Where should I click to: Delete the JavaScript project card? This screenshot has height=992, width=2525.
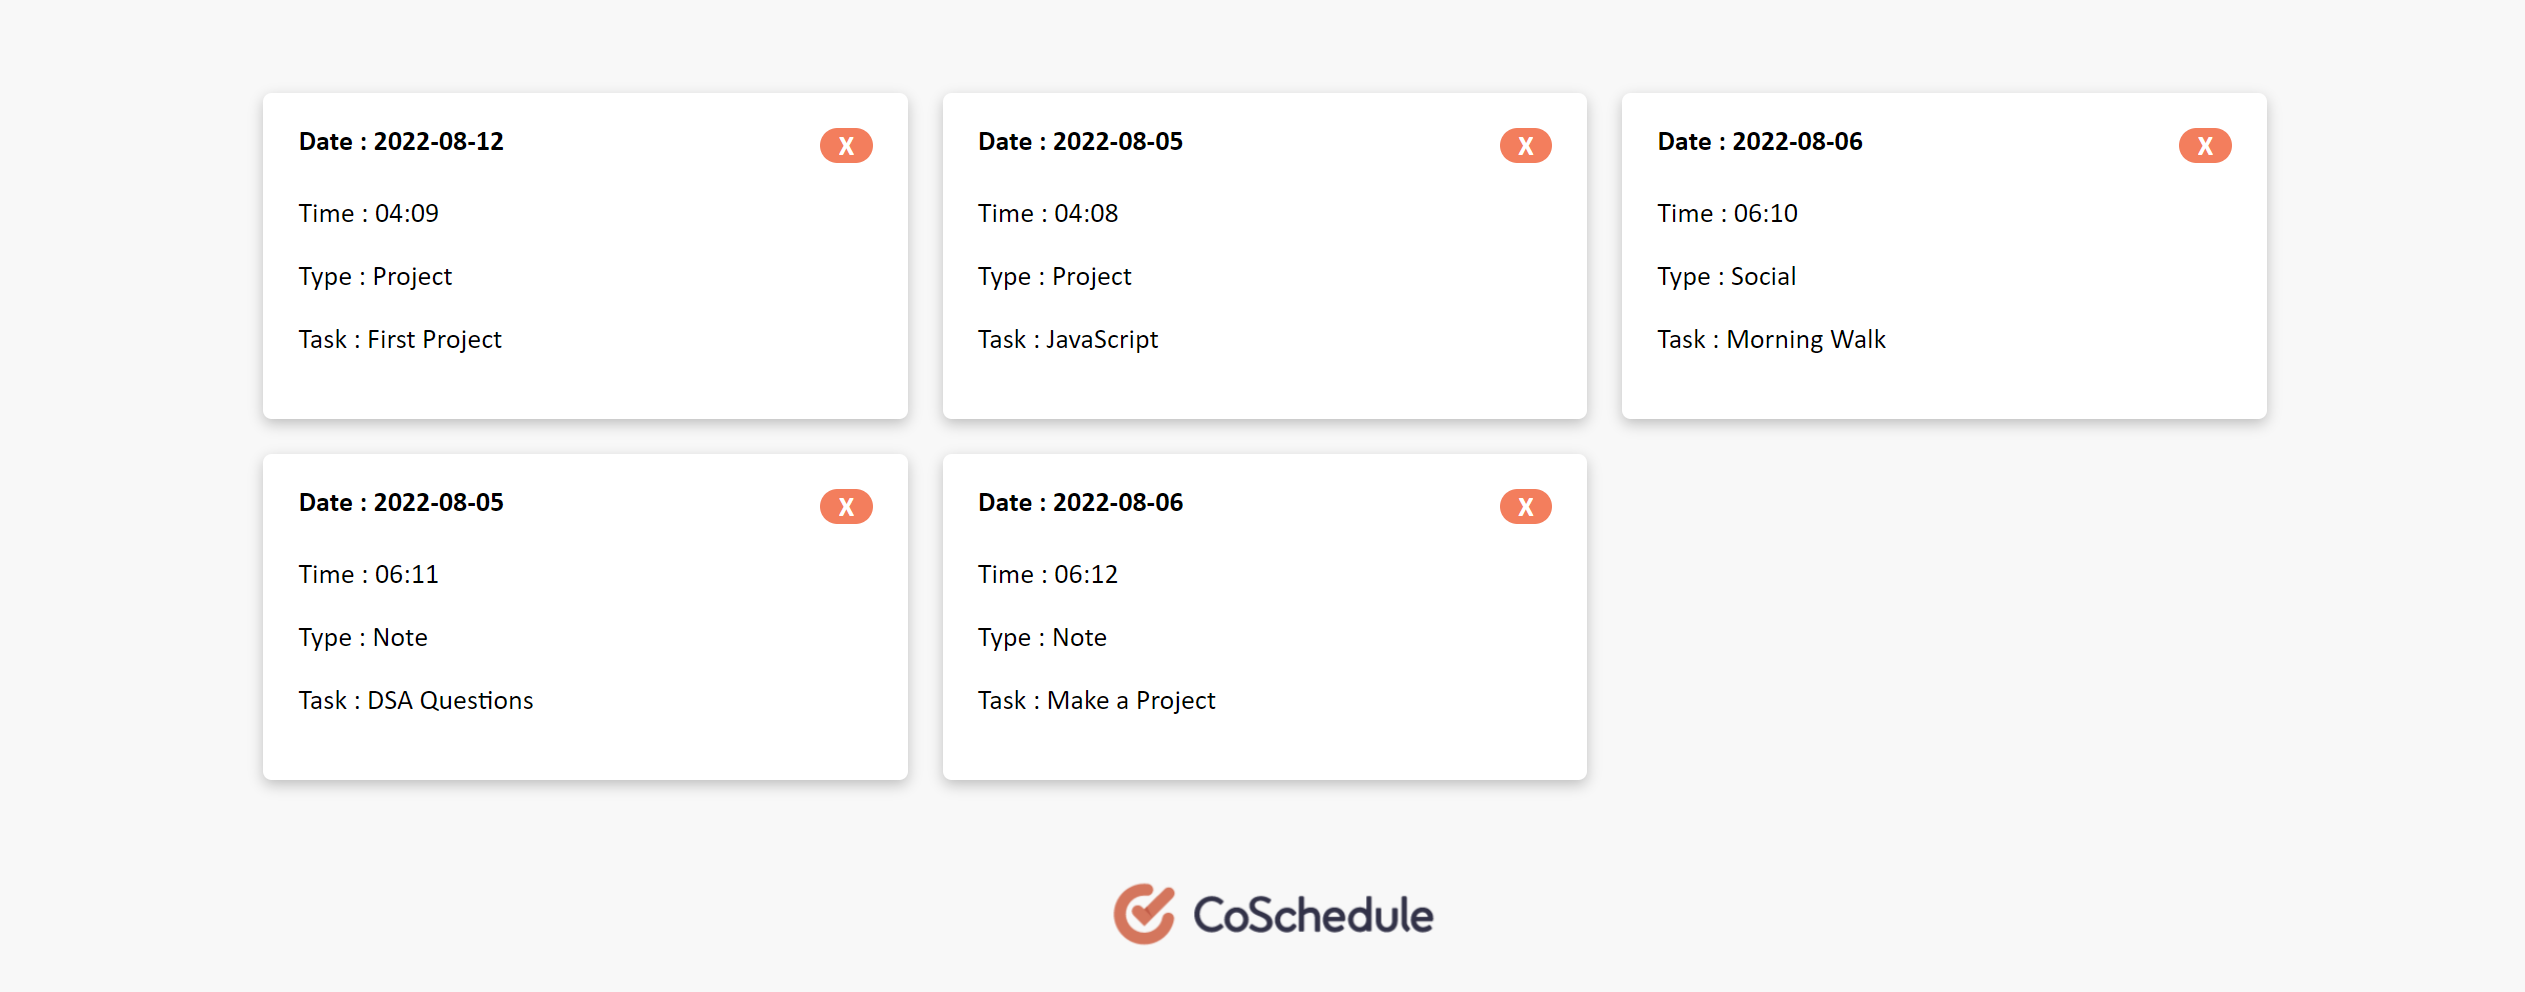point(1525,145)
